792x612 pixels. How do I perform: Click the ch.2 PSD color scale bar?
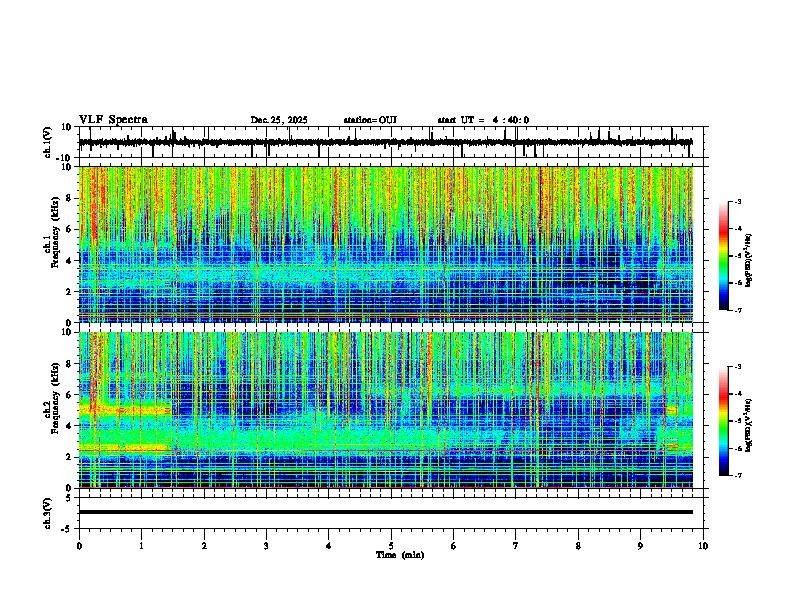(724, 421)
